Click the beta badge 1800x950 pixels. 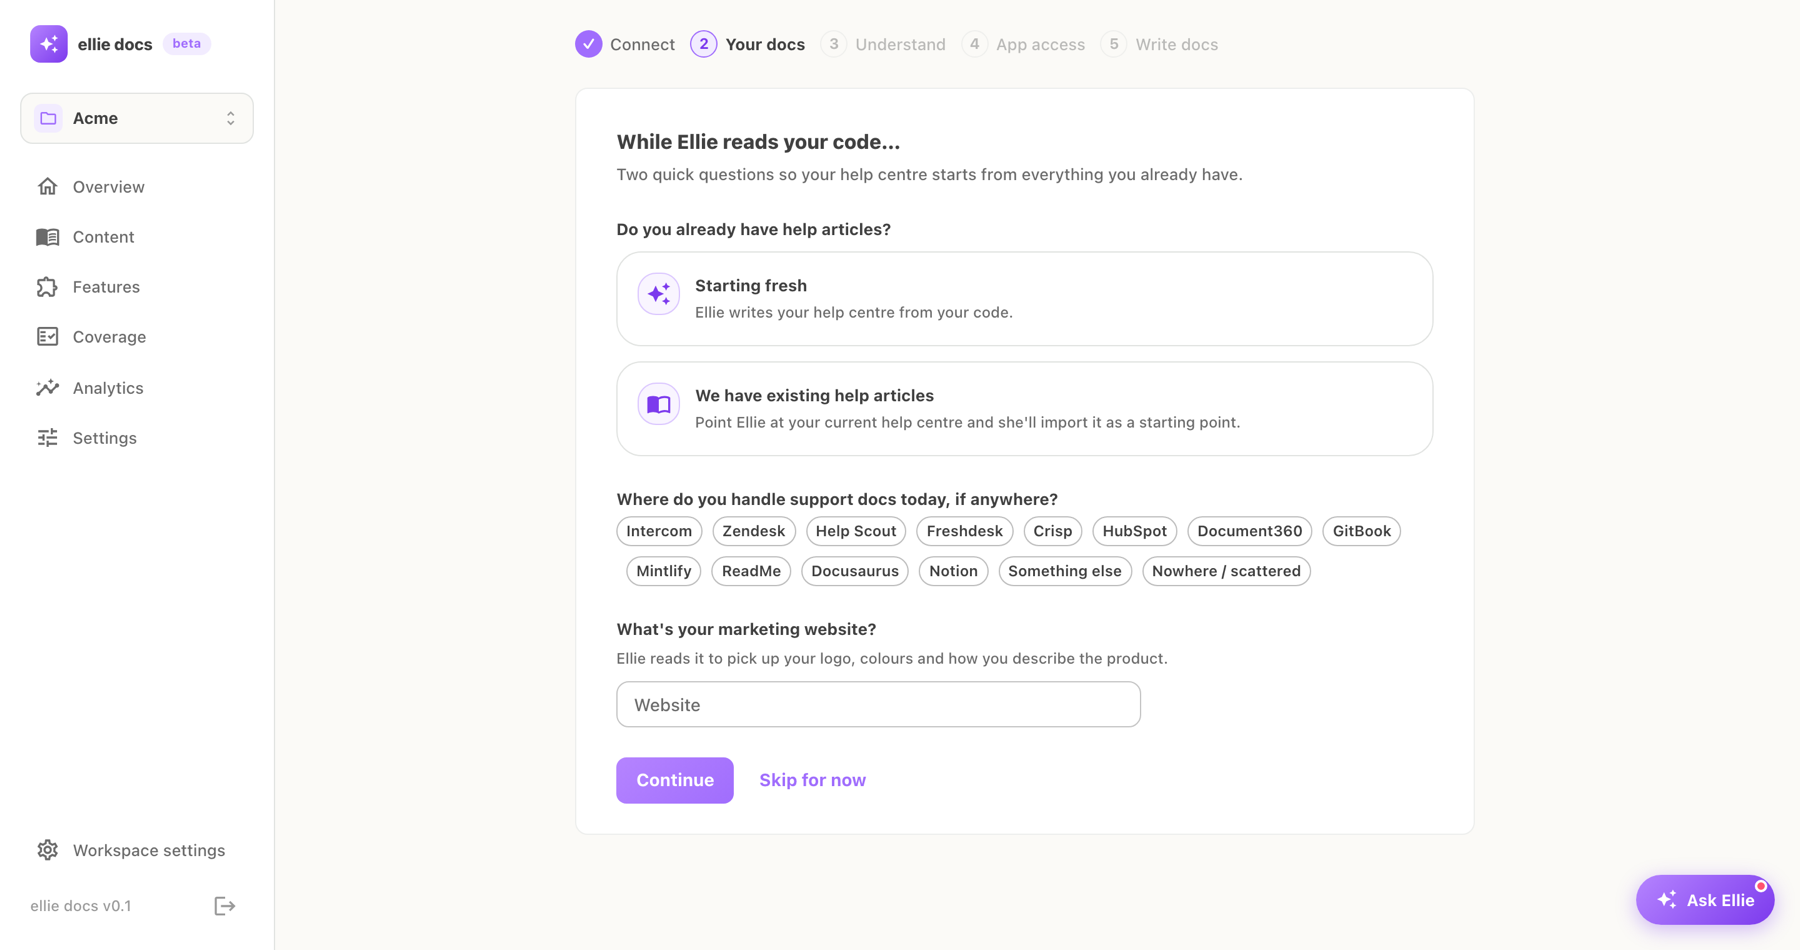click(187, 44)
